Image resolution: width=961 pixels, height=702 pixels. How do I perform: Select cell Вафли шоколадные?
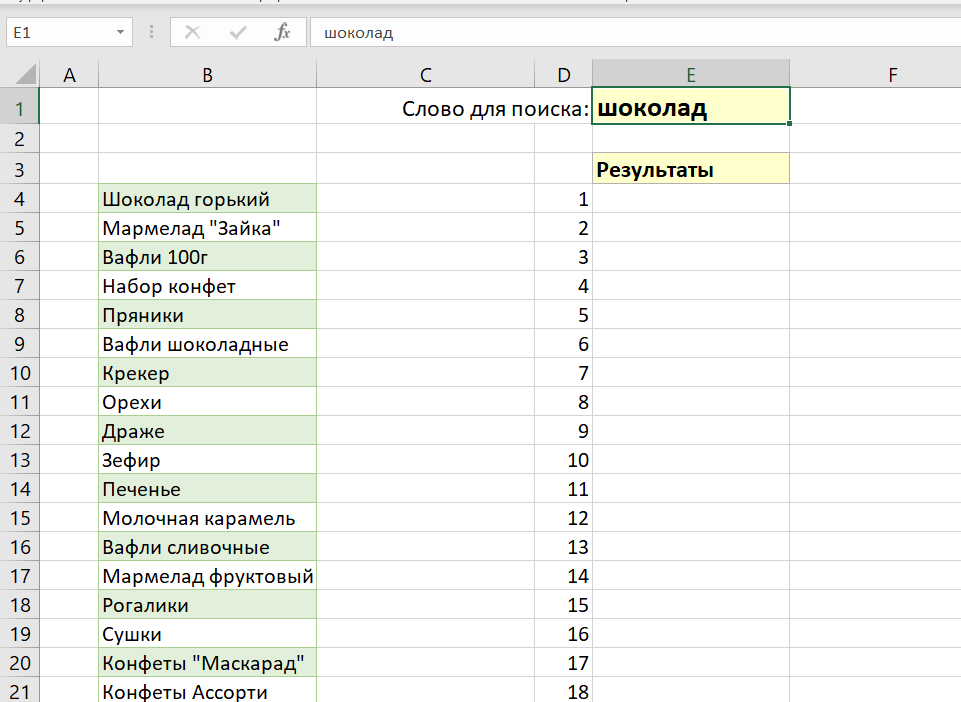pos(207,344)
